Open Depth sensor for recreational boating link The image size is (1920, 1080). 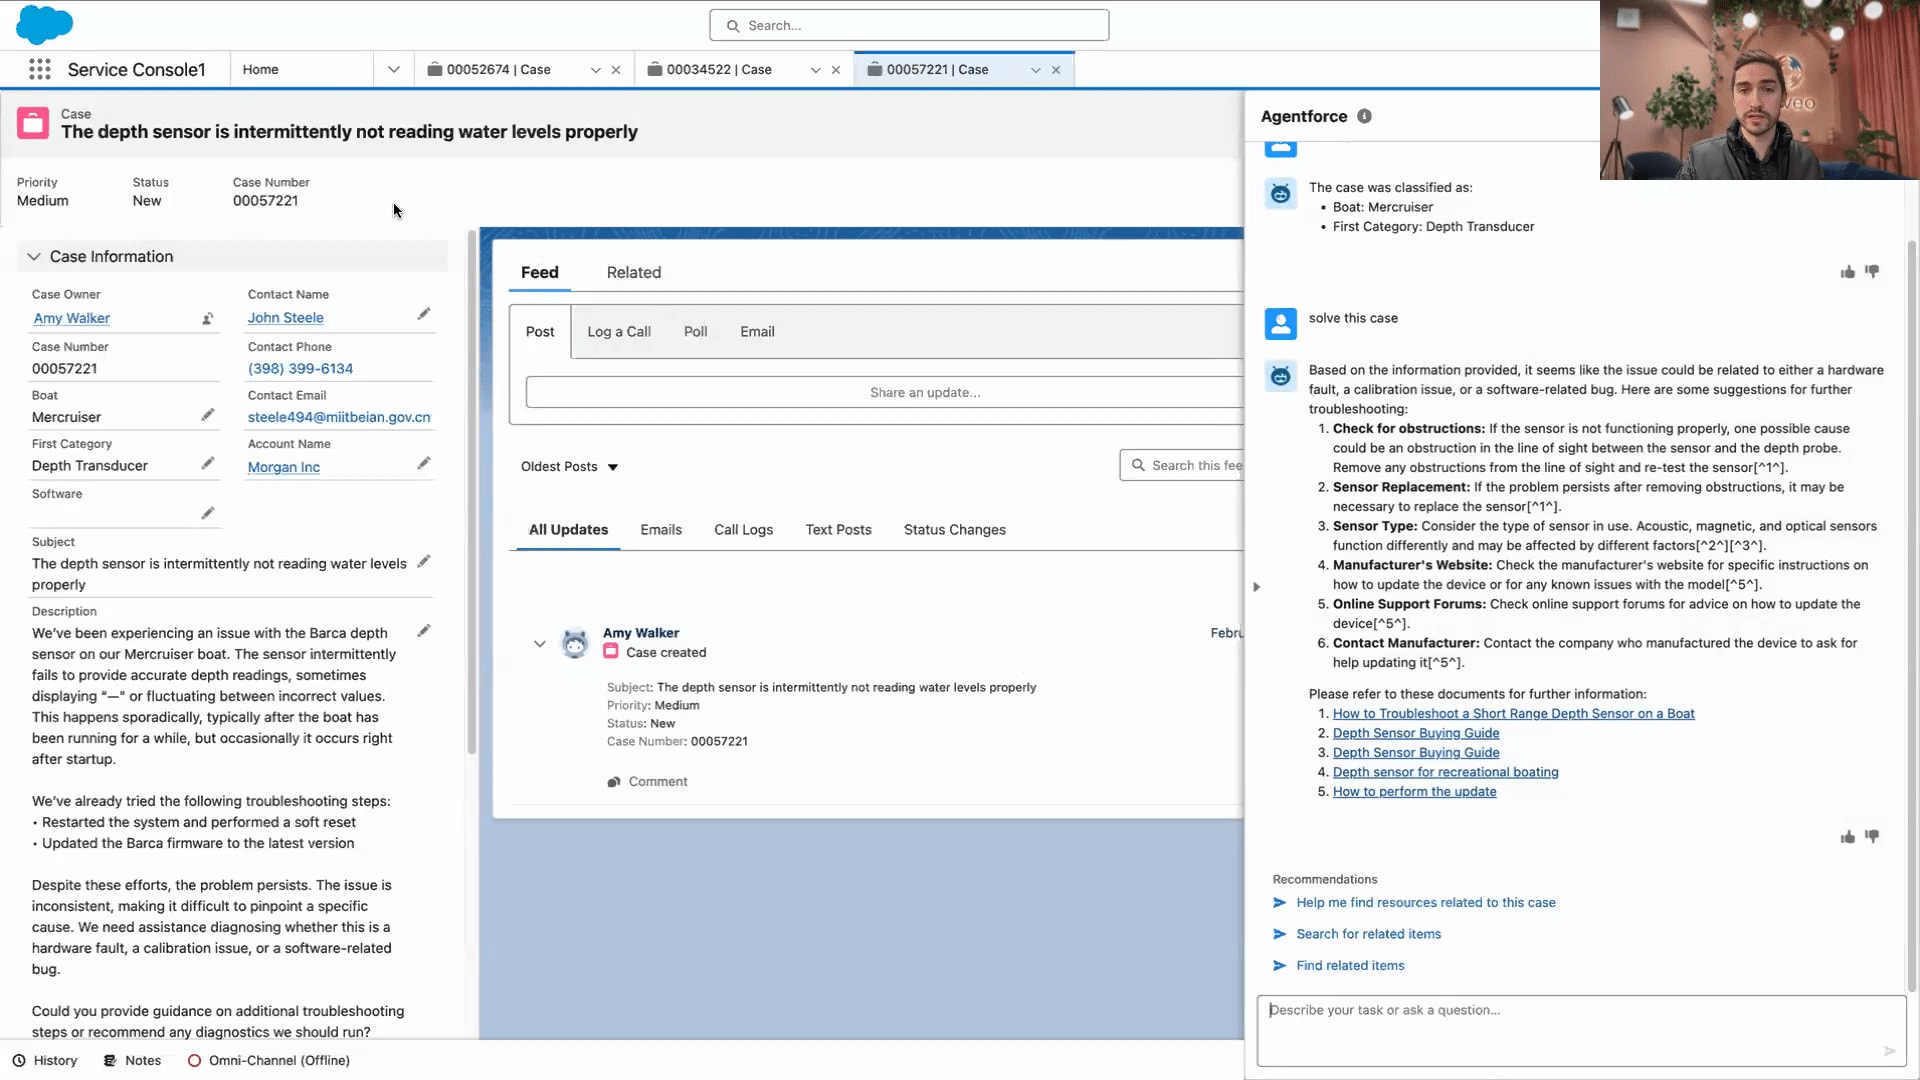(1446, 772)
